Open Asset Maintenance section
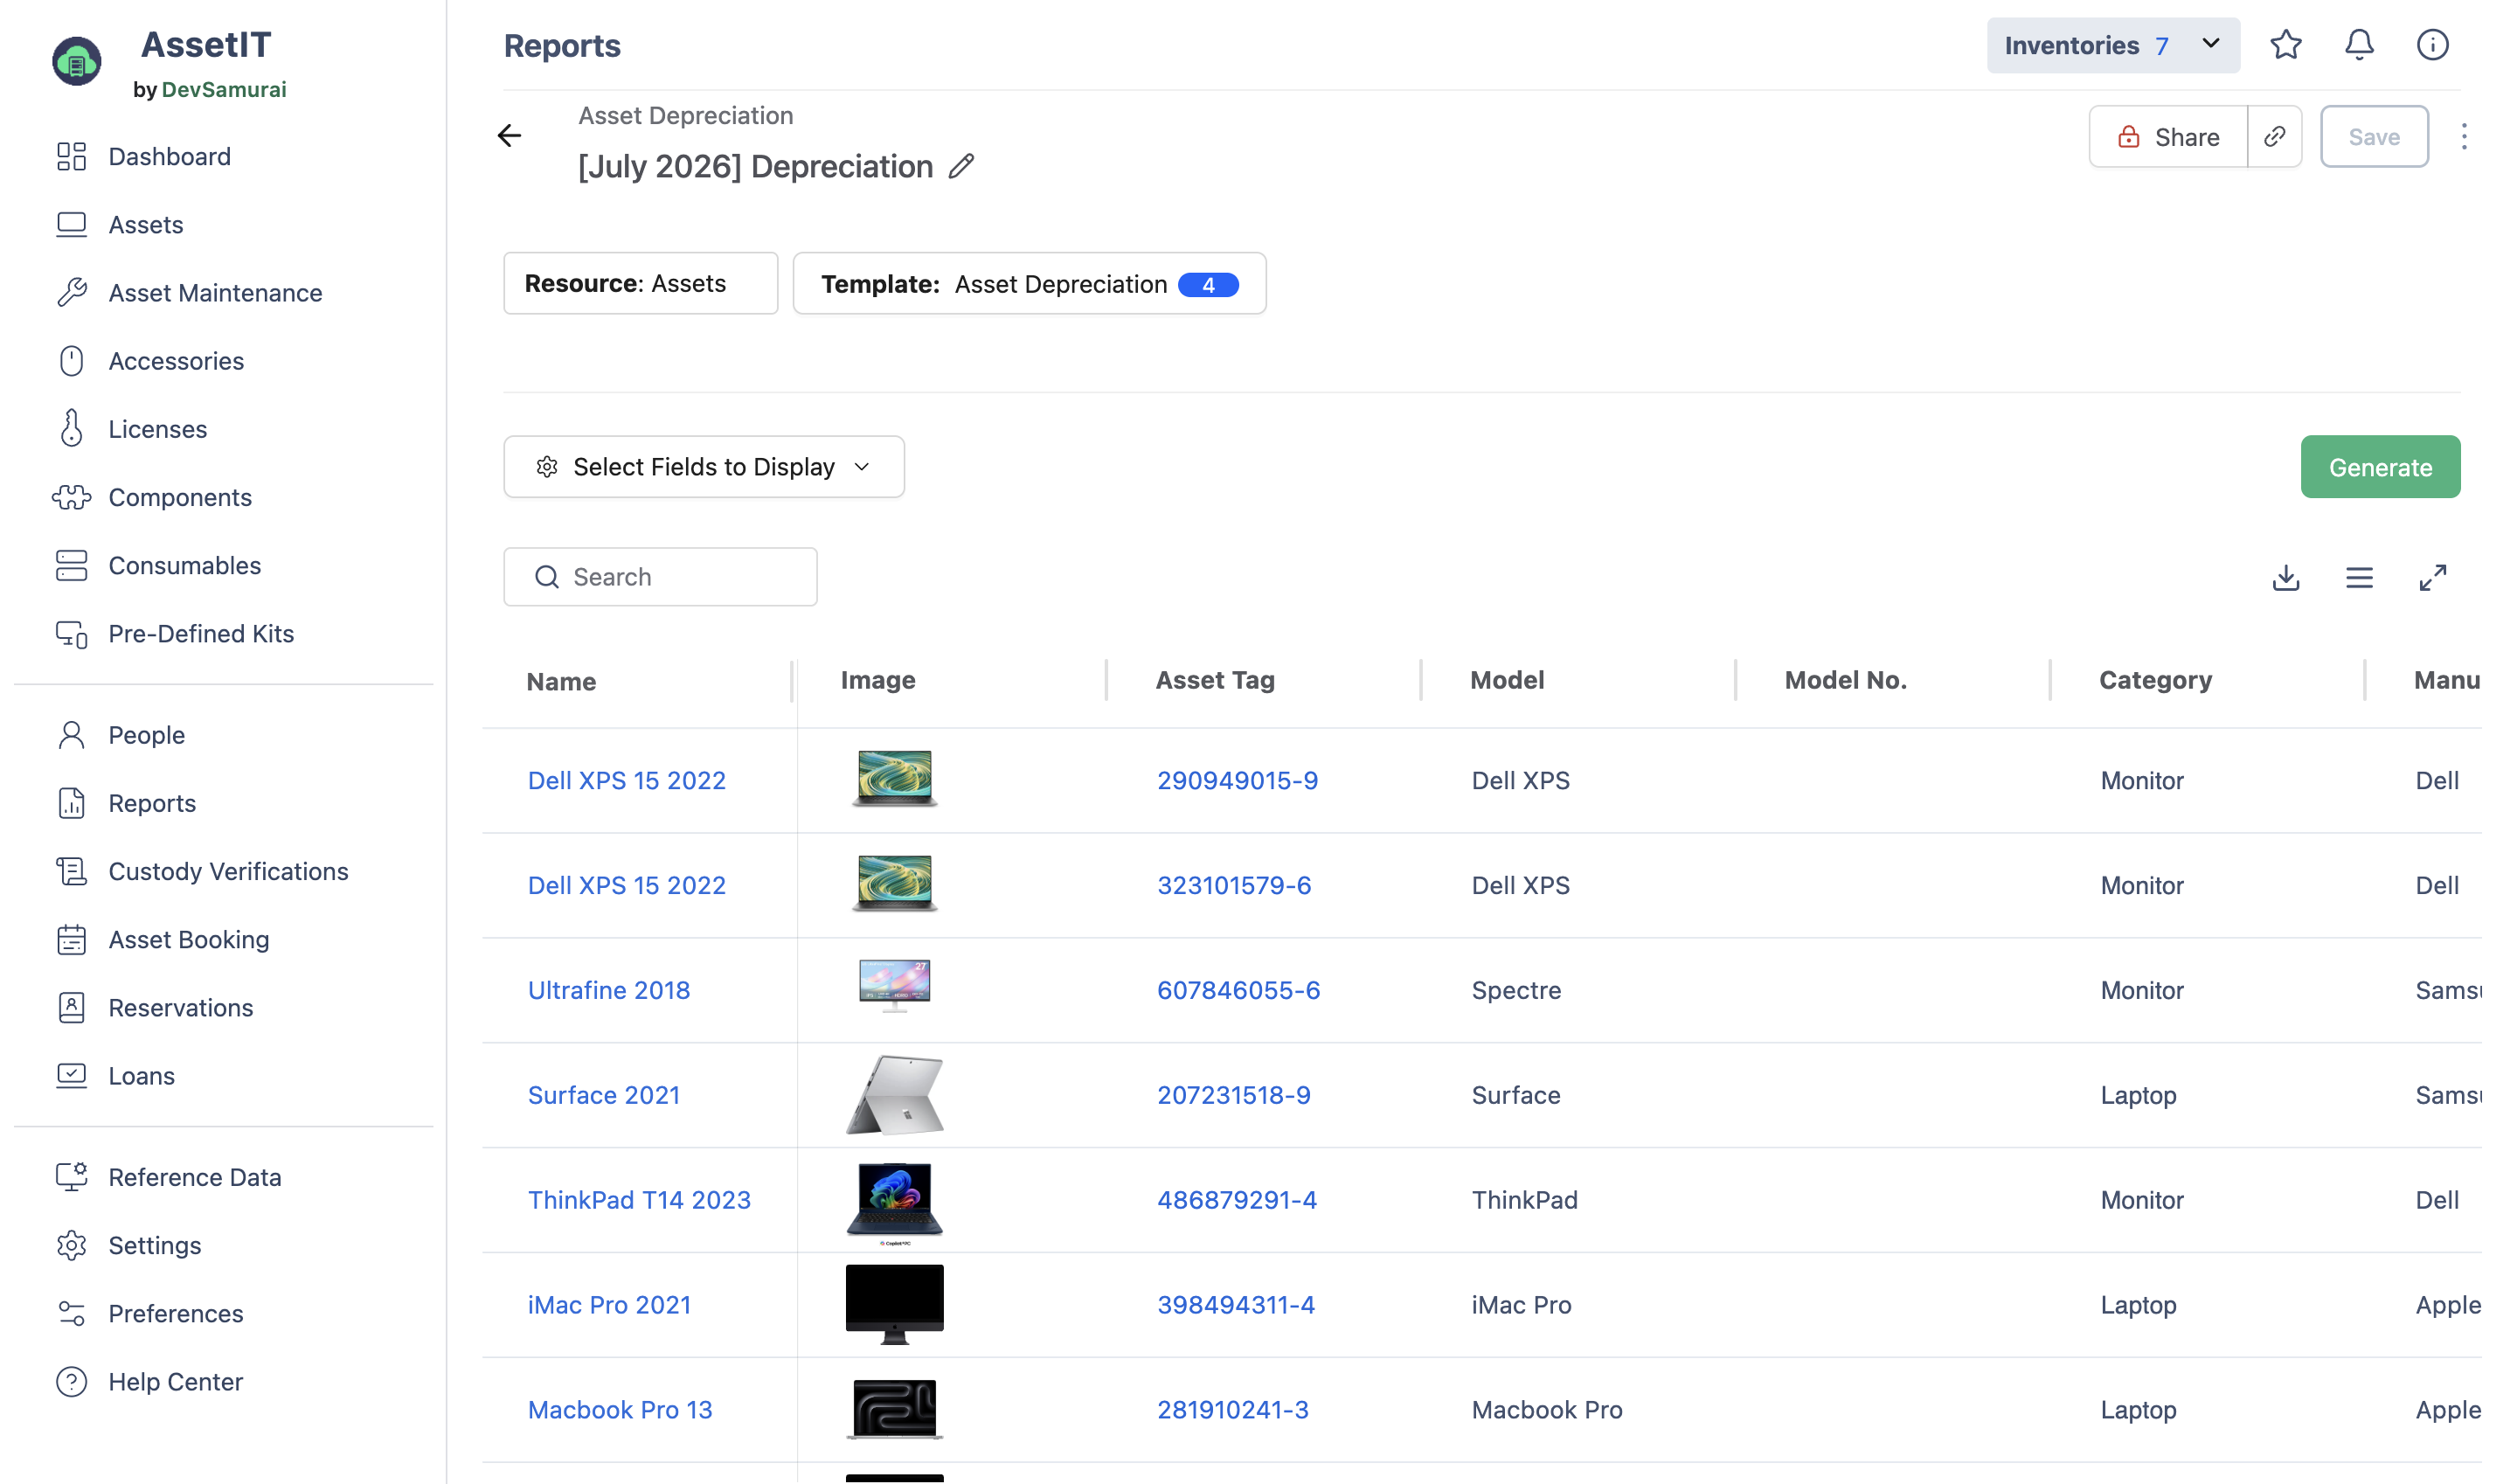This screenshot has width=2517, height=1484. [x=215, y=293]
